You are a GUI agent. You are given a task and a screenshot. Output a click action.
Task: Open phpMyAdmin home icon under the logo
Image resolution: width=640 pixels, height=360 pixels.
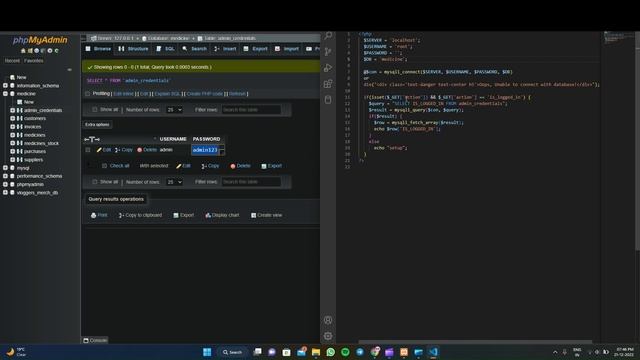click(x=23, y=51)
